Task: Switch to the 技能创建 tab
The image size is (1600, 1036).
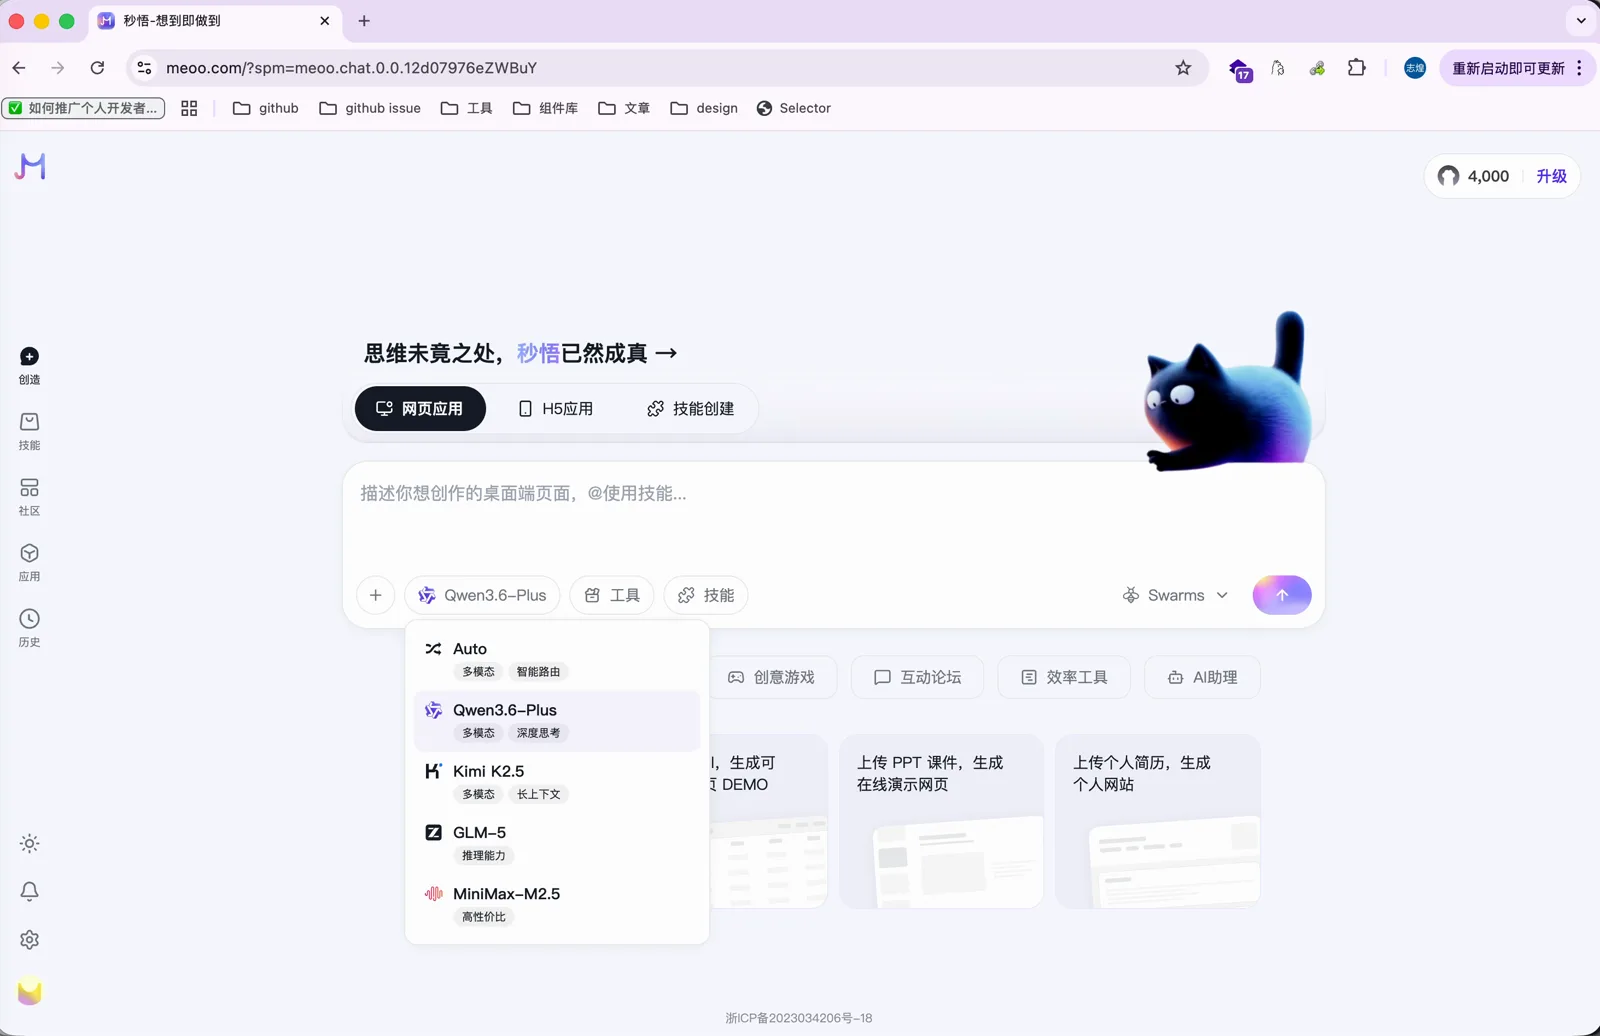Action: pyautogui.click(x=690, y=409)
